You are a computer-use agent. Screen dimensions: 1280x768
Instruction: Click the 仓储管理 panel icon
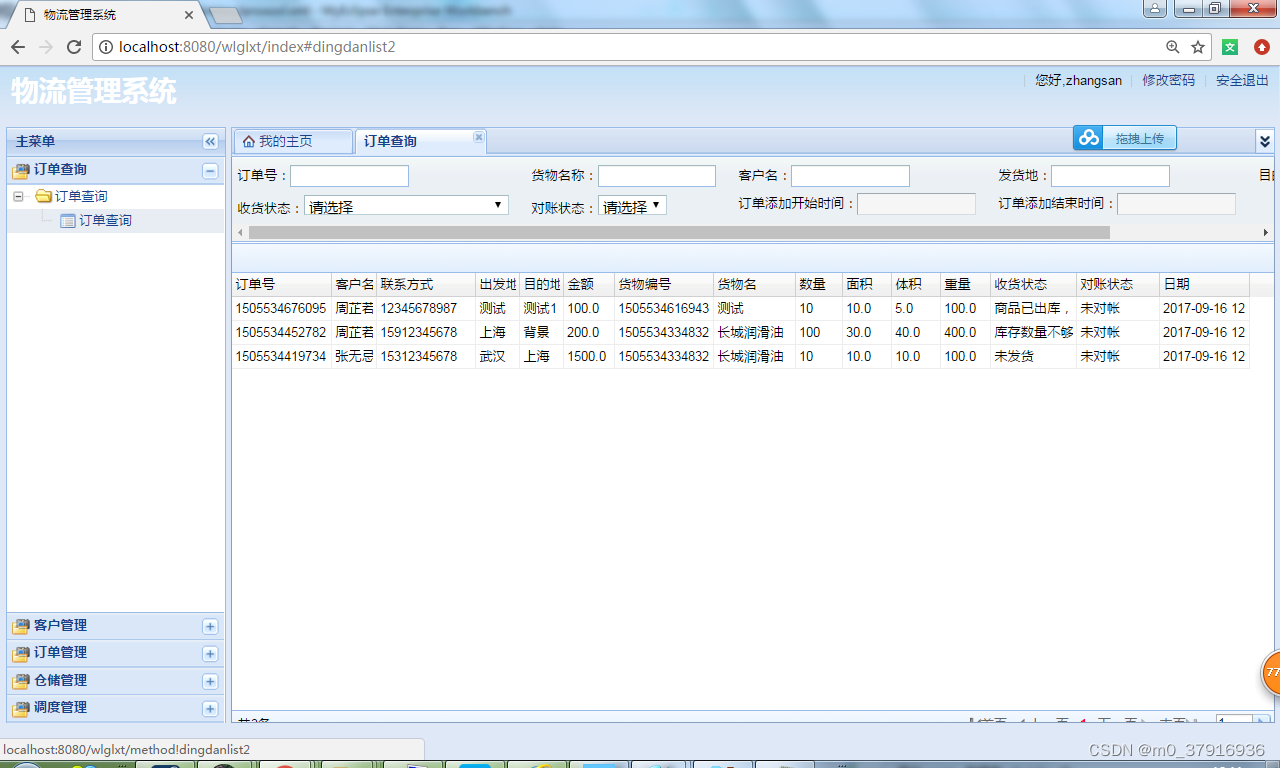click(x=21, y=681)
